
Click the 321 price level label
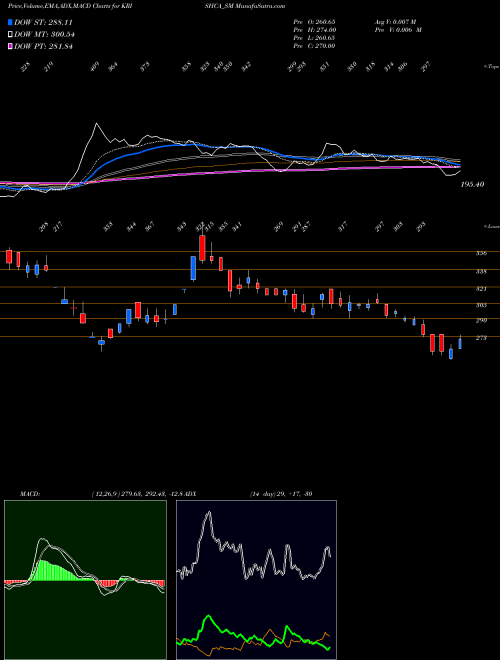(x=481, y=289)
